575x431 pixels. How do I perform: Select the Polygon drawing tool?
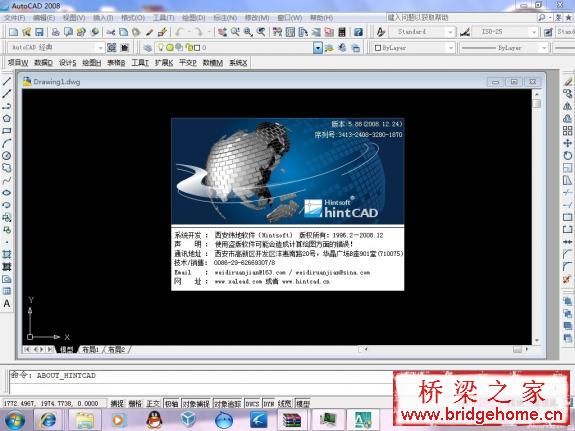pyautogui.click(x=7, y=118)
